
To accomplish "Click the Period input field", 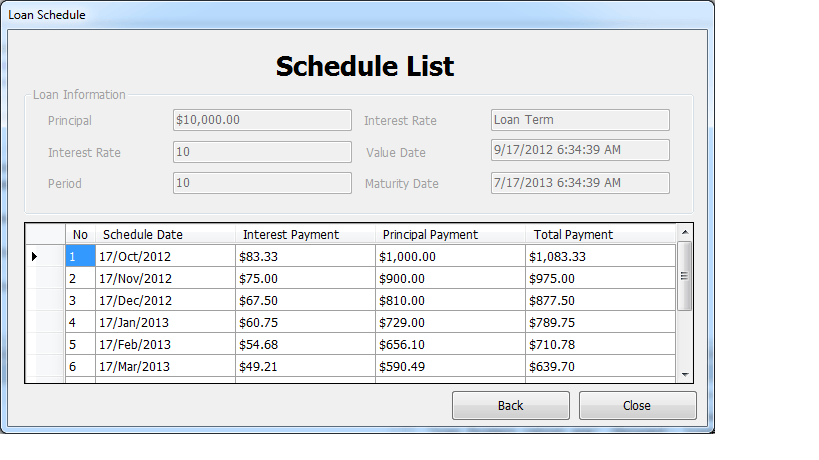I will [262, 183].
